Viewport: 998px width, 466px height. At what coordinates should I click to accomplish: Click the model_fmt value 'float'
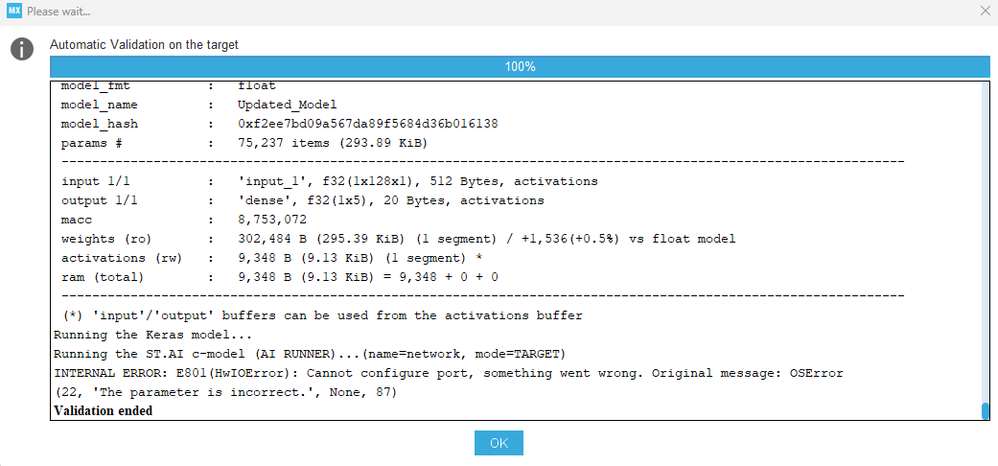(257, 85)
